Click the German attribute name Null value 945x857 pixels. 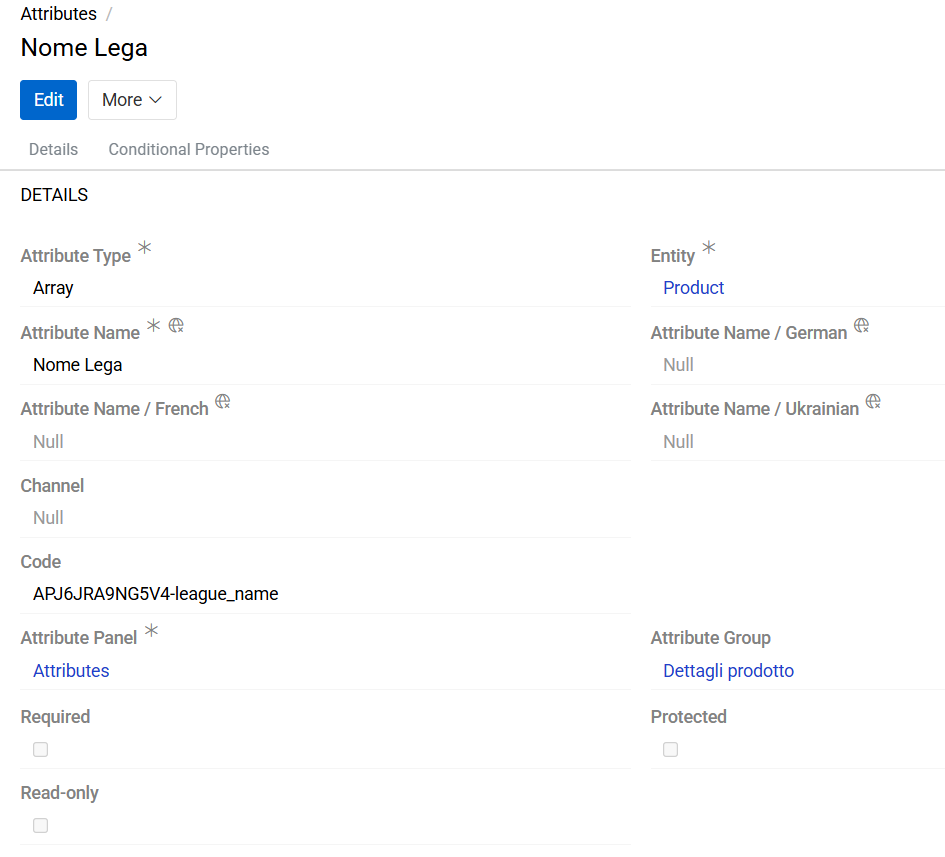coord(678,365)
